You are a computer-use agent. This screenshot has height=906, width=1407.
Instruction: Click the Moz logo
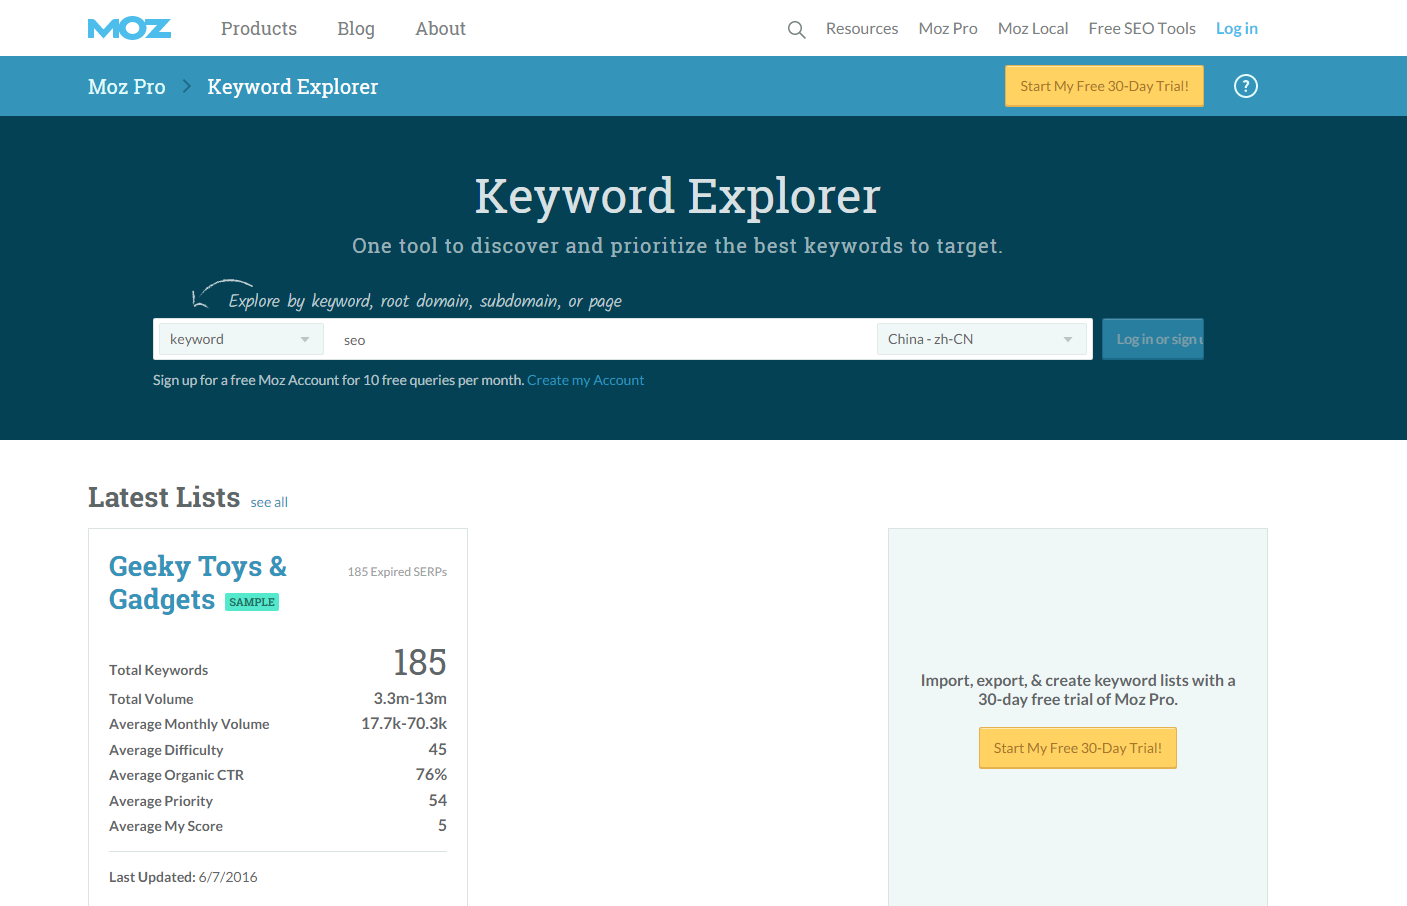130,29
